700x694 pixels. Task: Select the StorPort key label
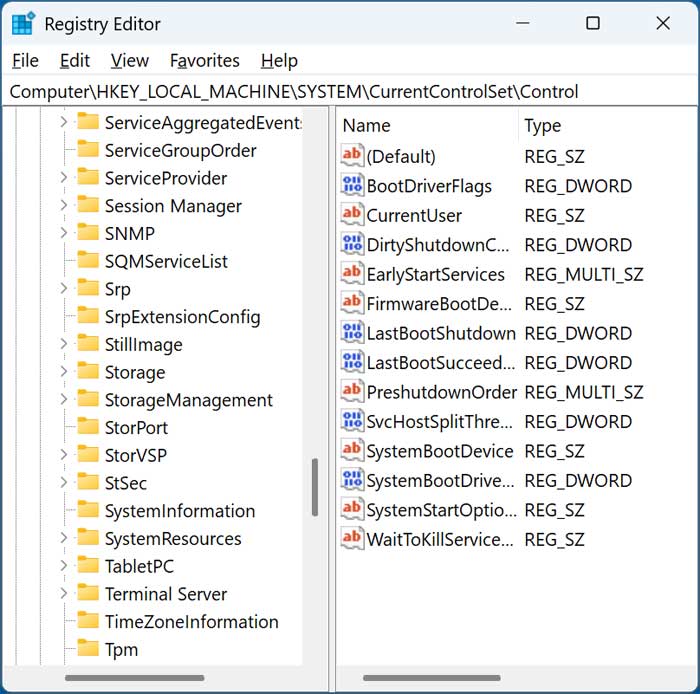[136, 428]
